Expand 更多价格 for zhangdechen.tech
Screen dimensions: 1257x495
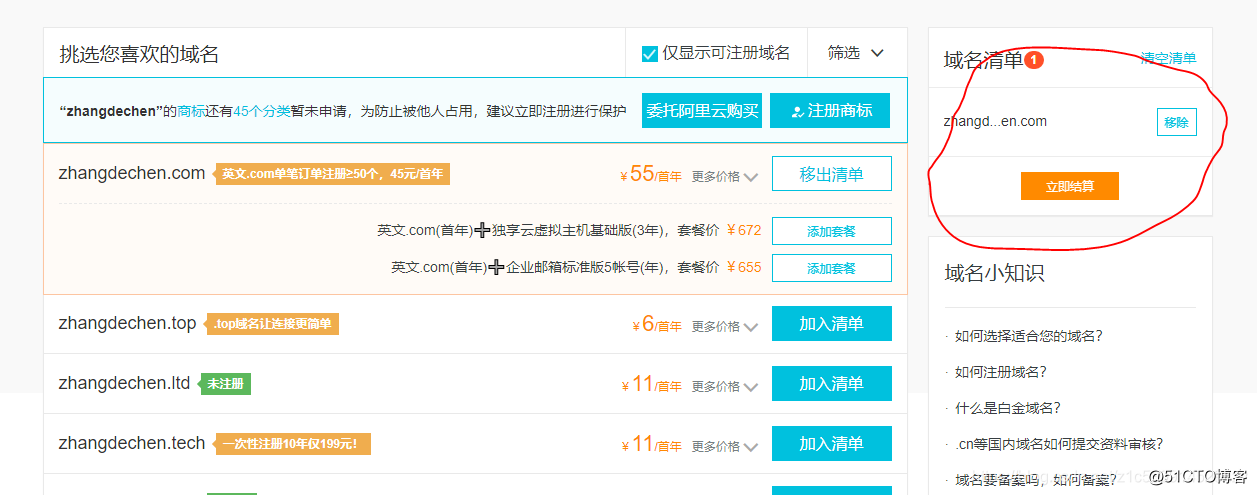pos(725,447)
